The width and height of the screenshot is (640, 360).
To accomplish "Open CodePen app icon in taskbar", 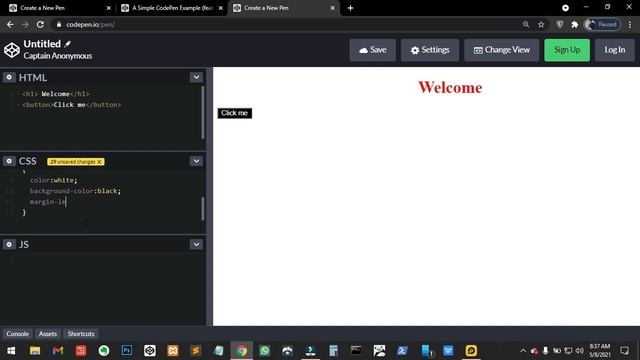I will [150, 351].
